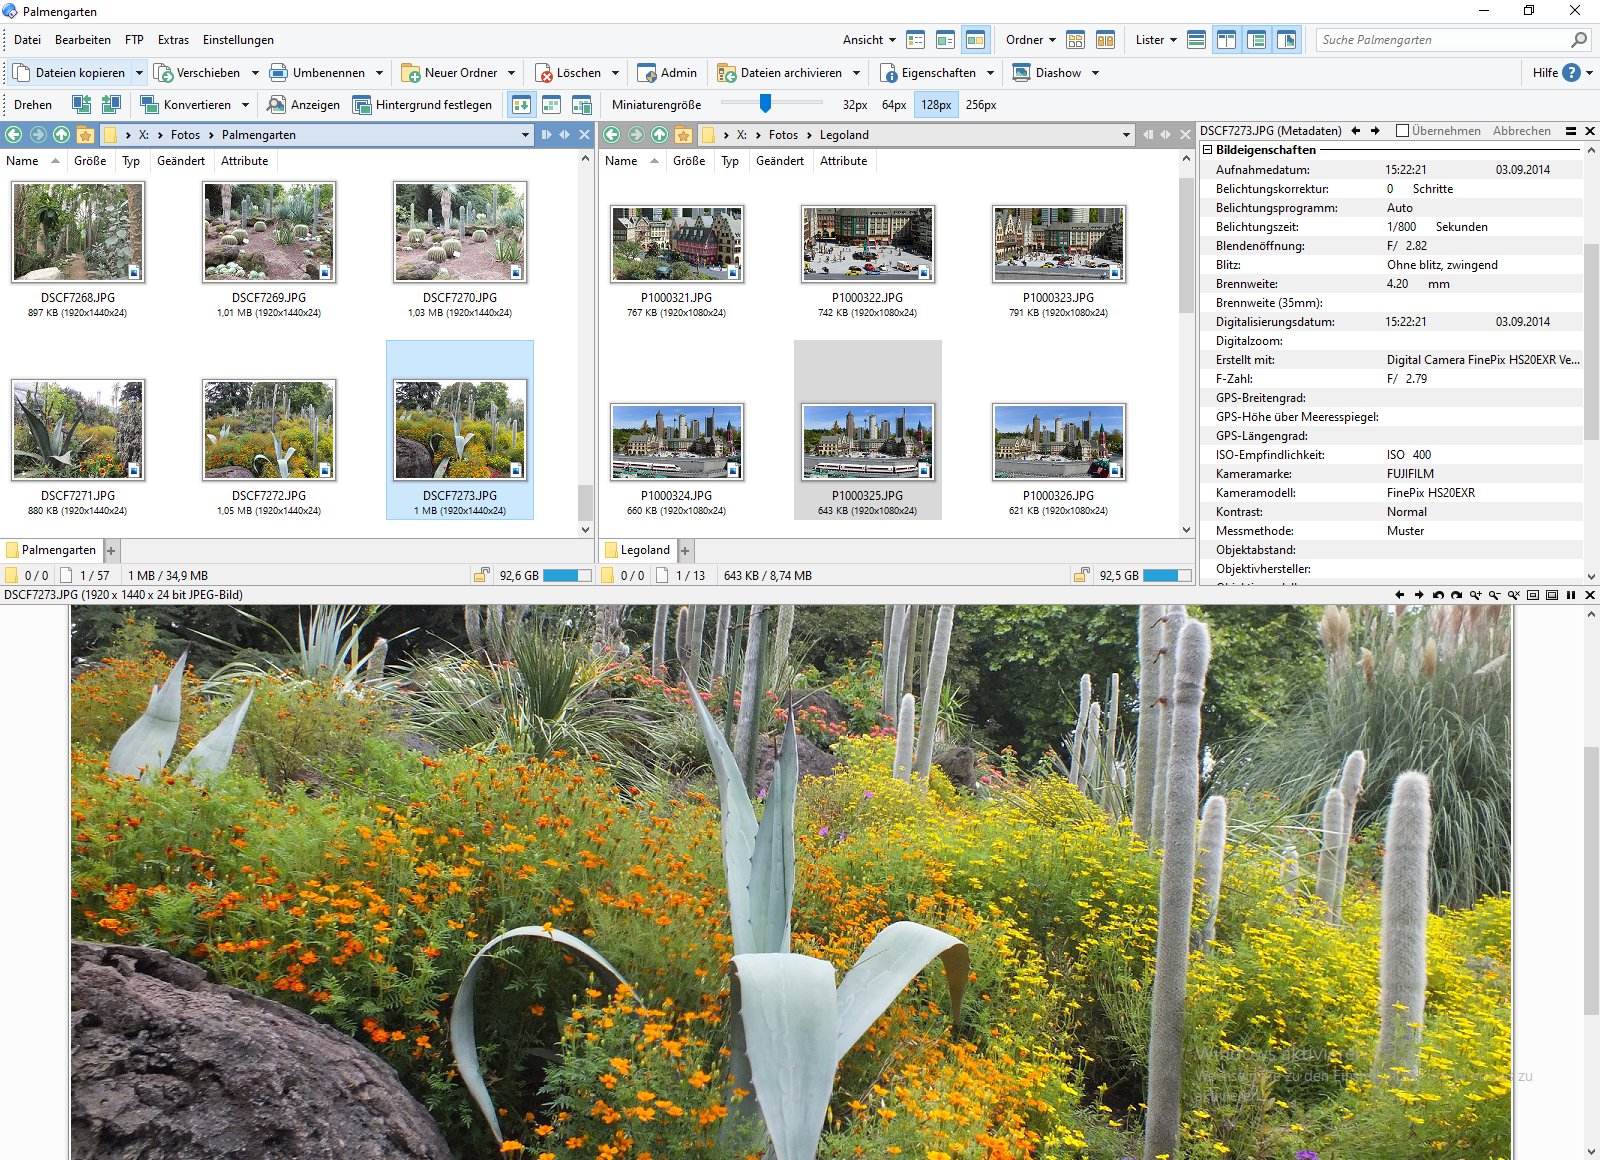Open favorites star icon in the Legoland pane
The width and height of the screenshot is (1600, 1160).
683,134
